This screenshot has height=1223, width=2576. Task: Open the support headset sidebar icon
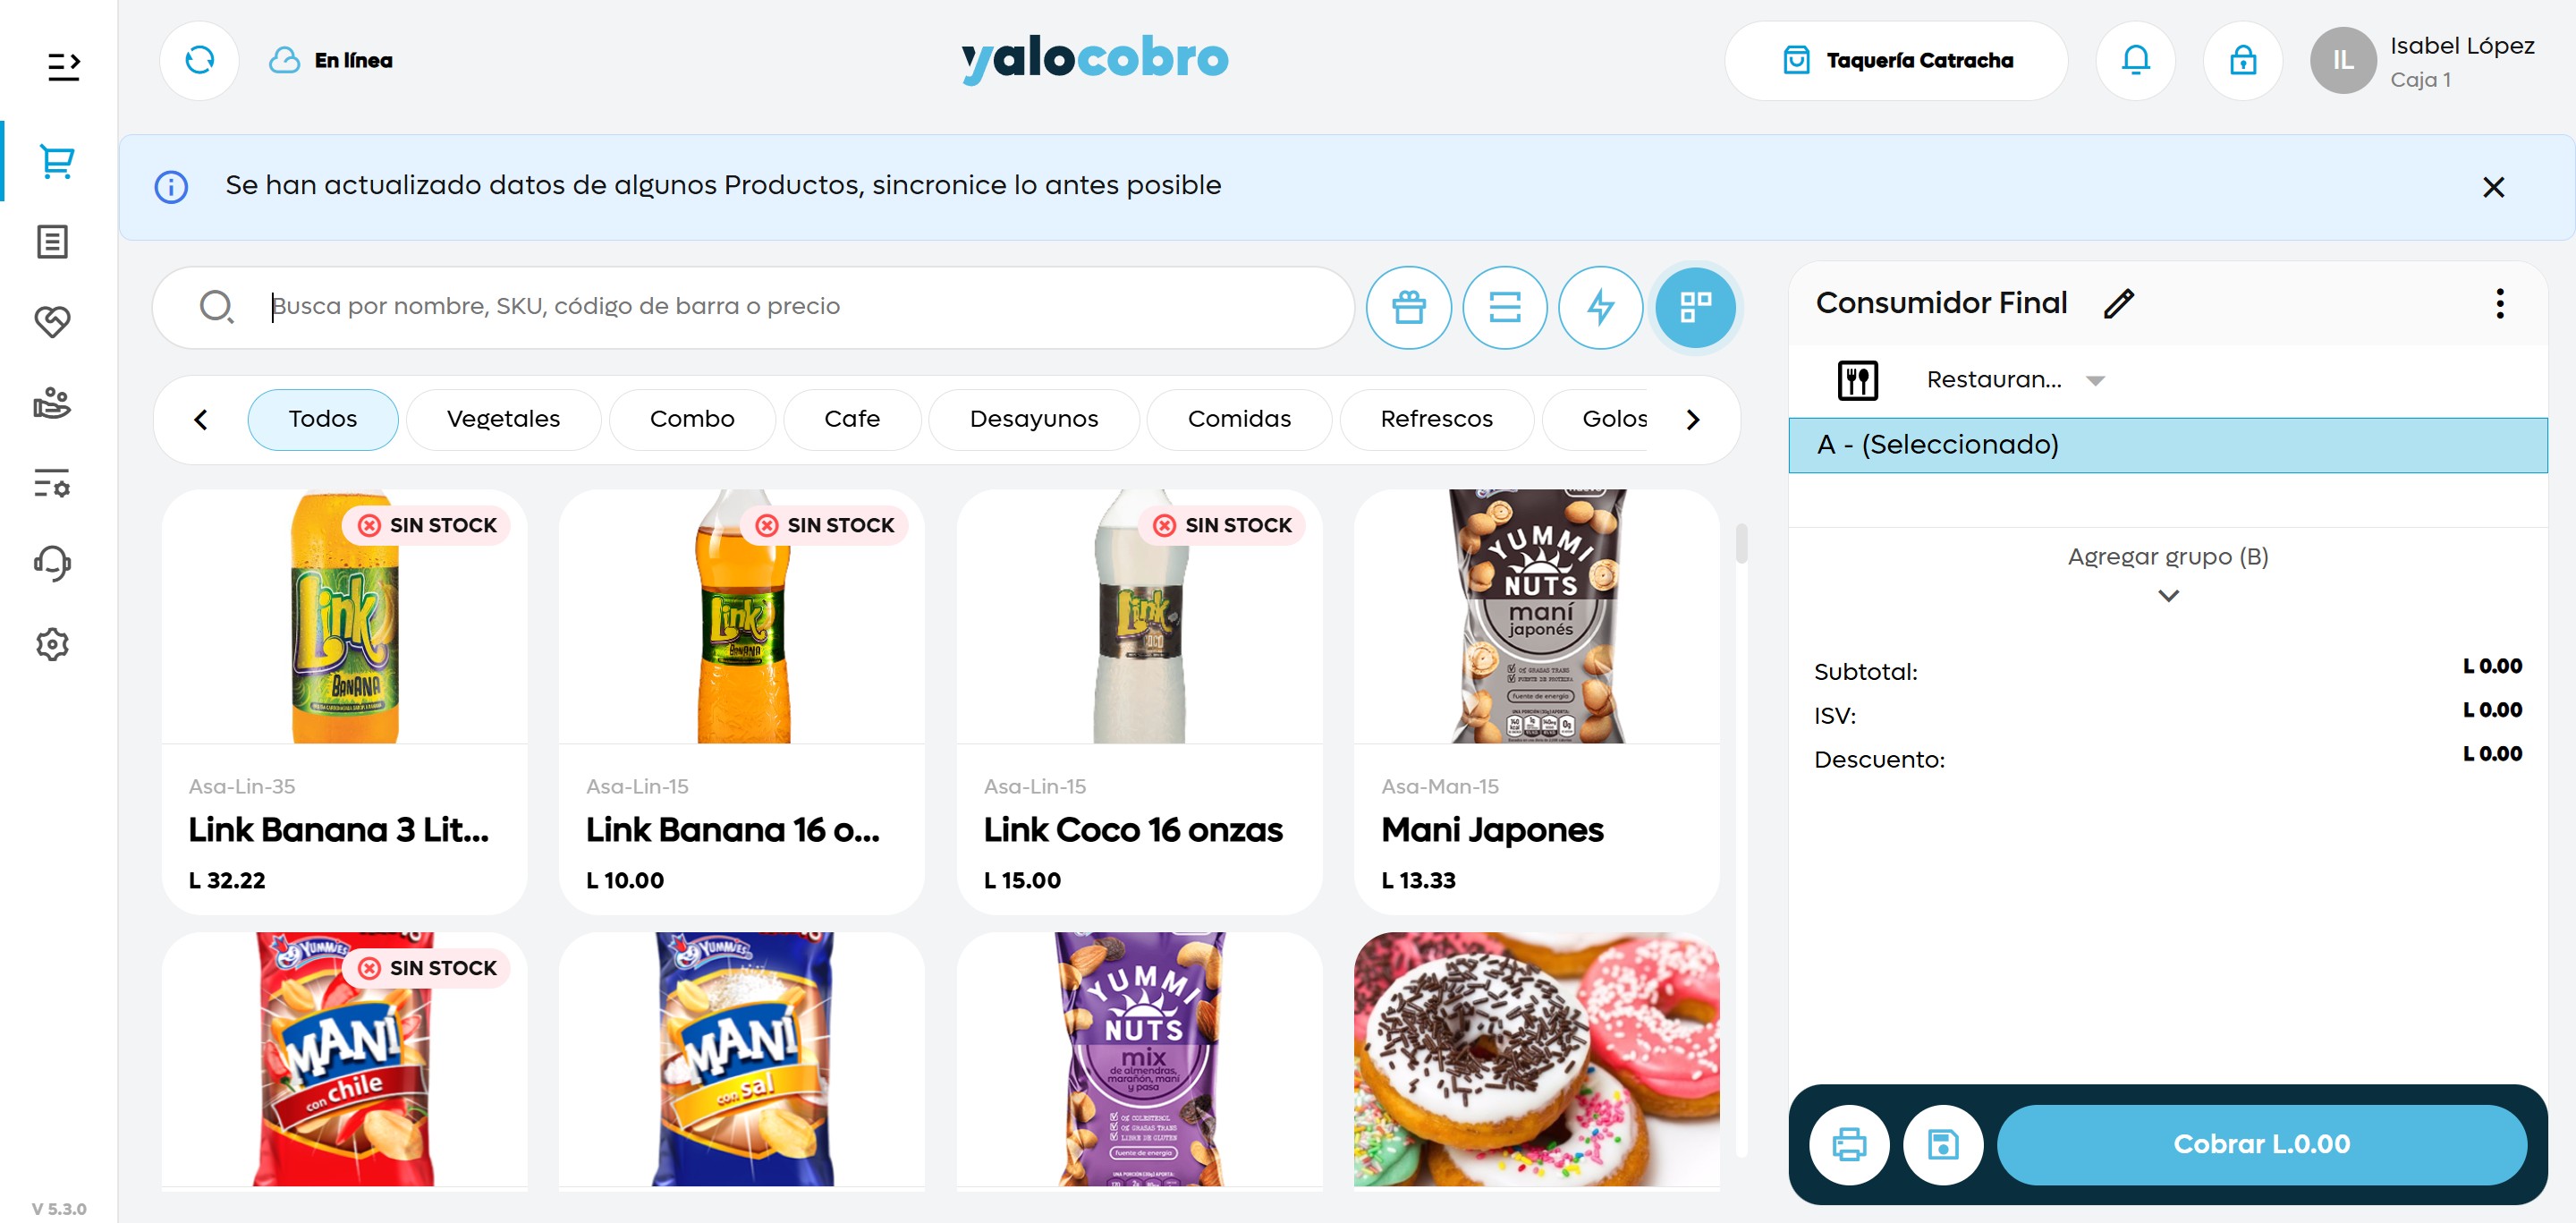pyautogui.click(x=52, y=564)
